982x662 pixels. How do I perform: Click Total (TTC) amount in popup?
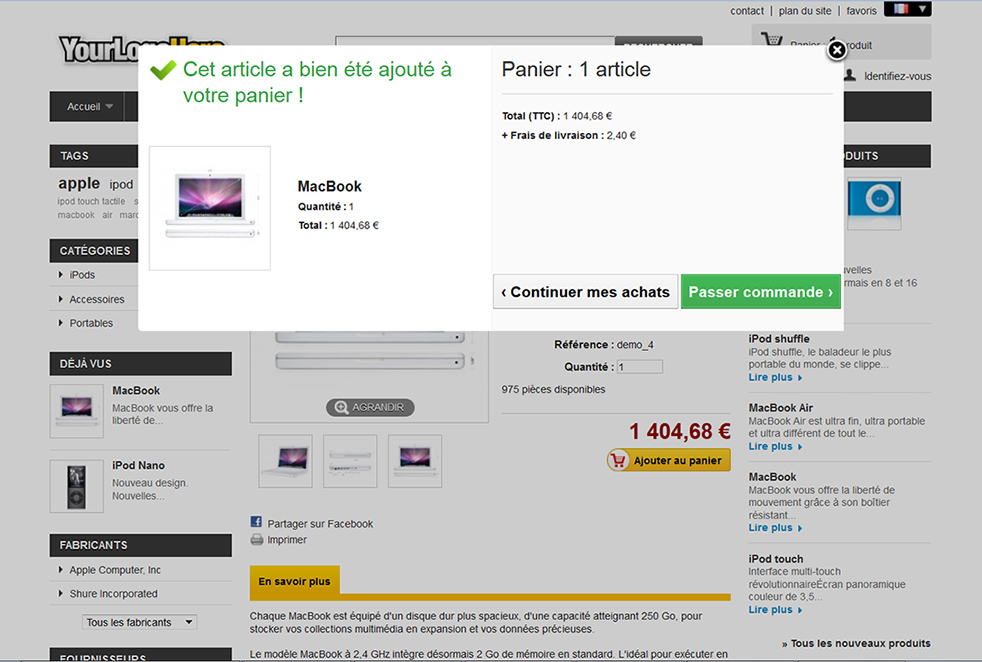tap(587, 116)
